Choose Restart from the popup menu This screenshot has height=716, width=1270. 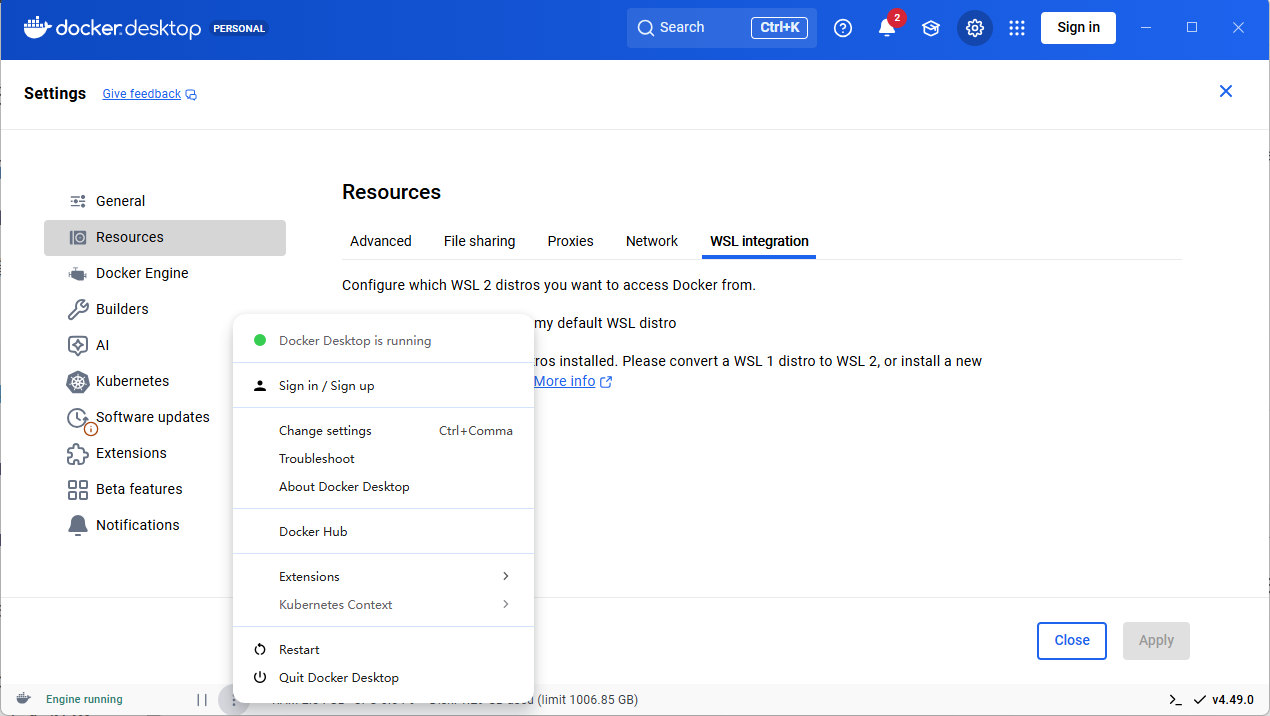(x=383, y=649)
